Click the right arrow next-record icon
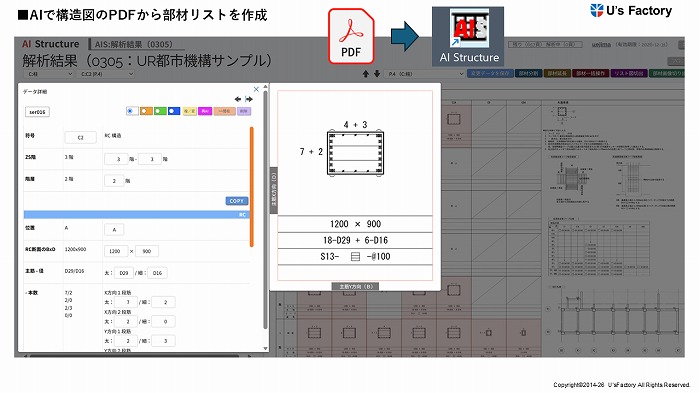 (x=249, y=99)
